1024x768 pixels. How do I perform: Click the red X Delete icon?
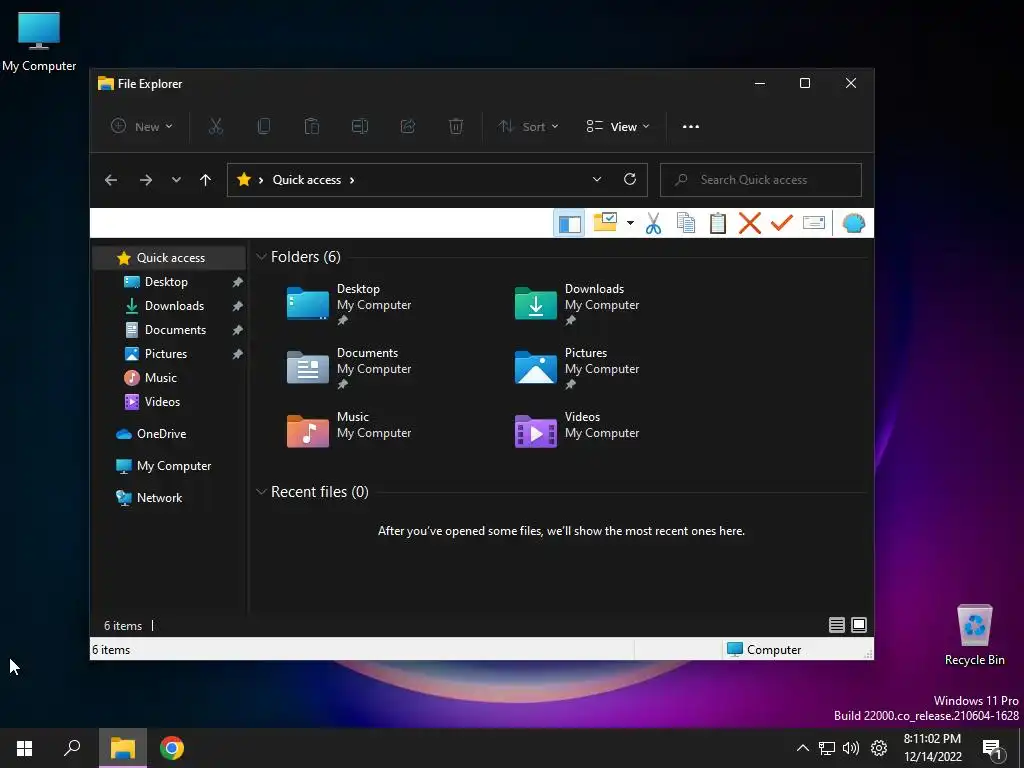pos(750,223)
